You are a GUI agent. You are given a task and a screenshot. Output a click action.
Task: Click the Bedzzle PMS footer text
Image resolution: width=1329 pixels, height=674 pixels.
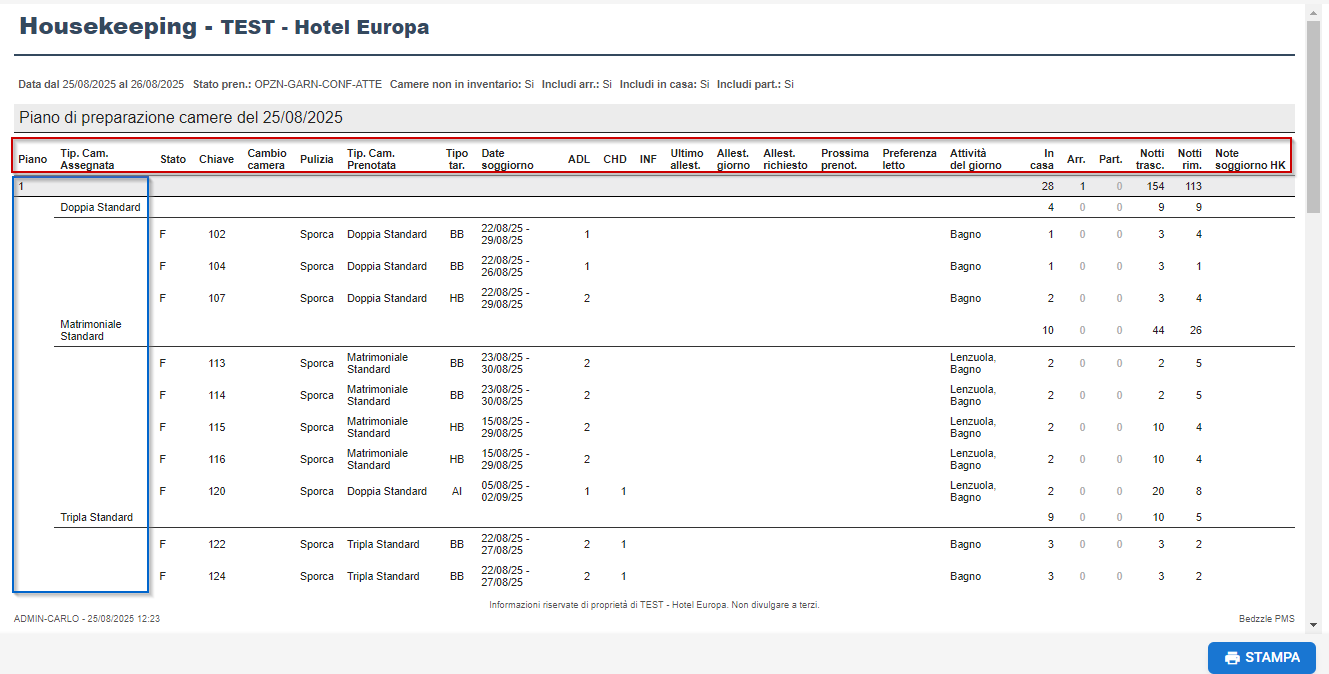click(1266, 620)
